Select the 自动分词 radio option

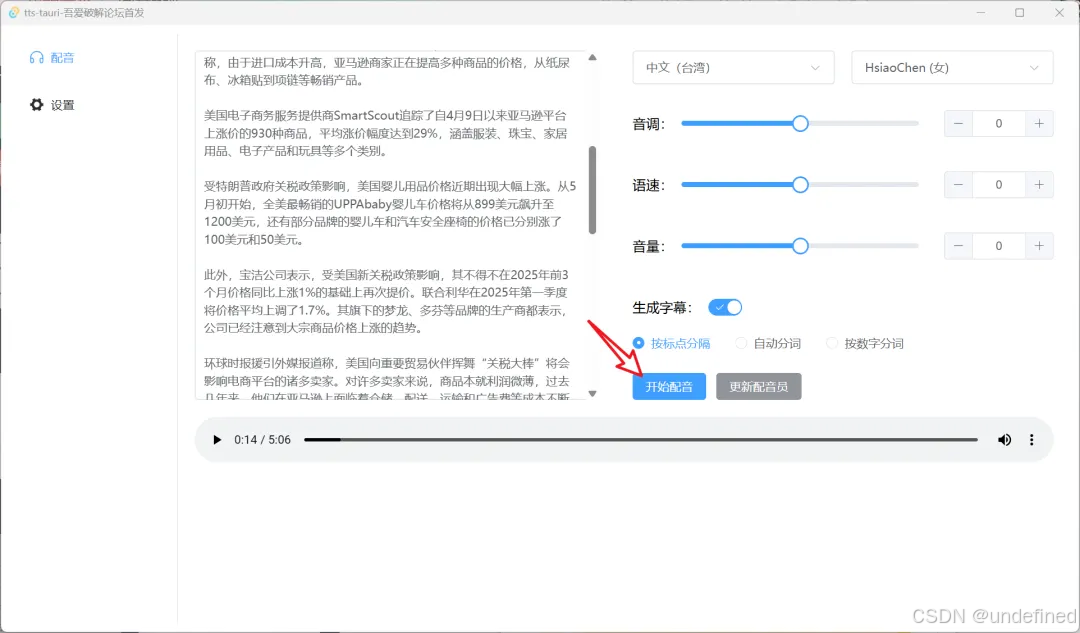coord(768,343)
